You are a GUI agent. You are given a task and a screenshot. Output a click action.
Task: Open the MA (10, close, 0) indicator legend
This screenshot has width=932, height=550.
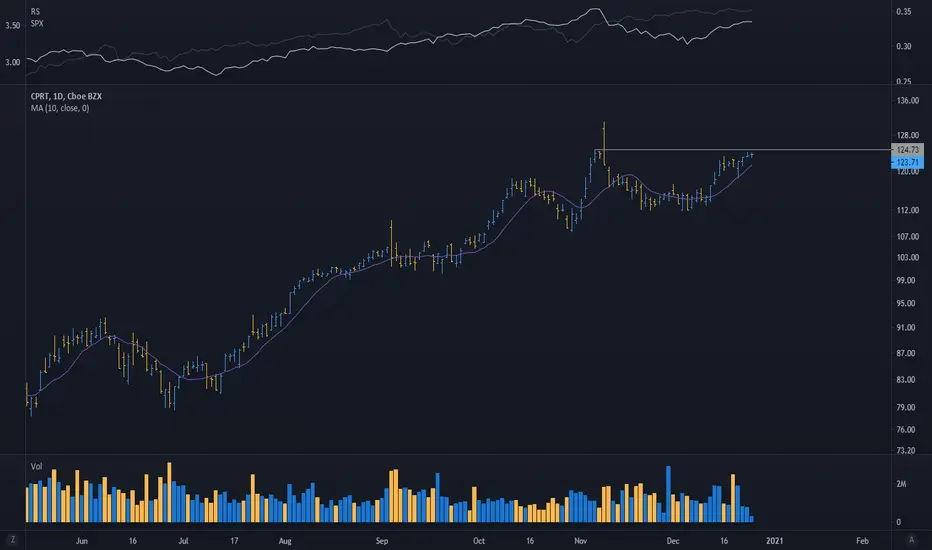pos(59,108)
